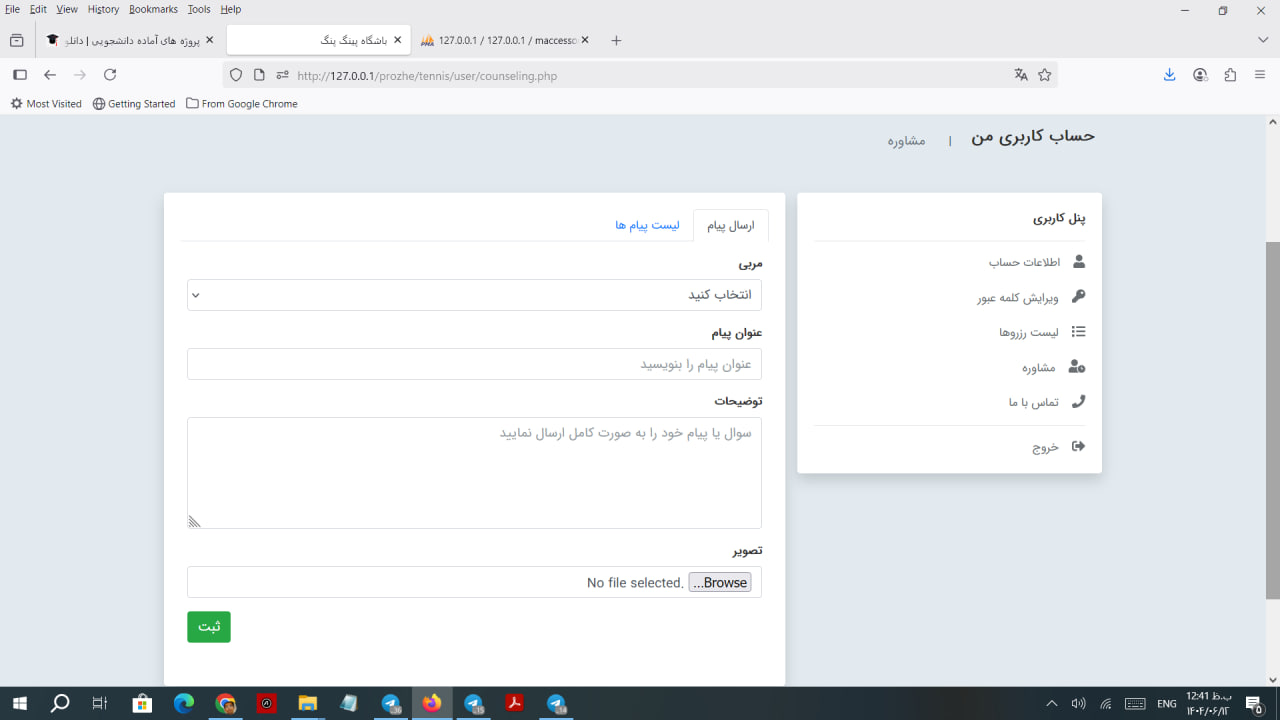Click Browse to choose an image file
The height and width of the screenshot is (720, 1280).
(719, 583)
